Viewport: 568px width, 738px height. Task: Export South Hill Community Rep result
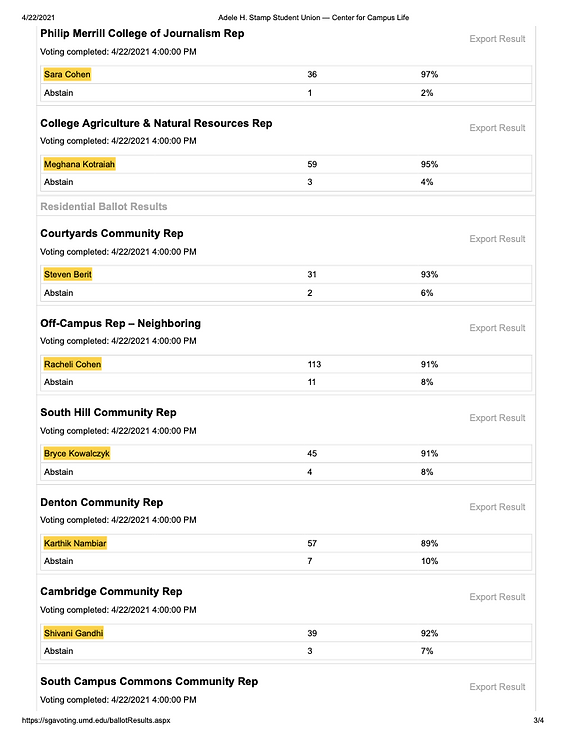497,418
